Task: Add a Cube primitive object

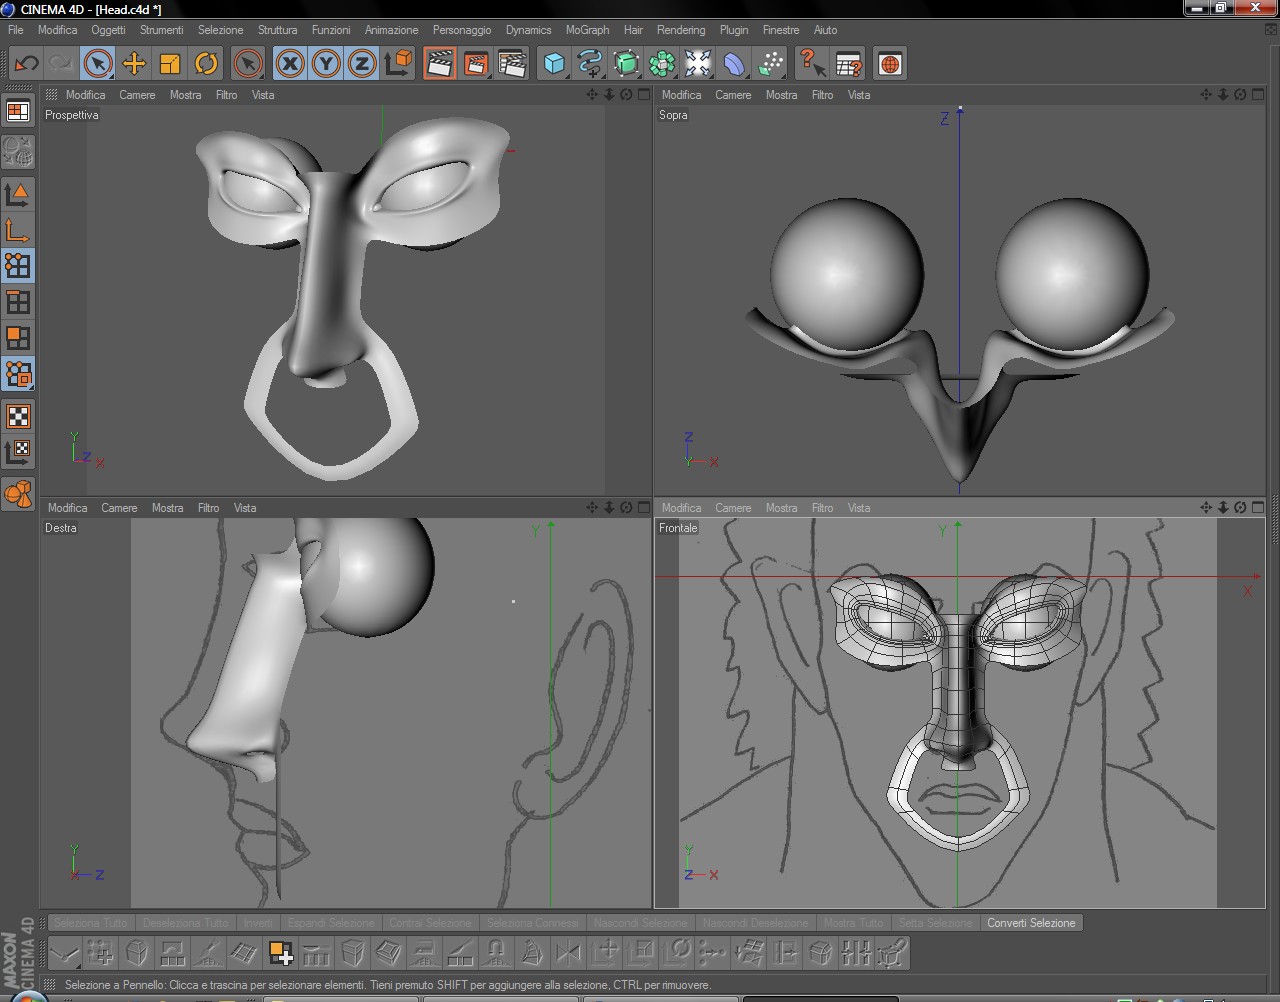Action: tap(554, 64)
